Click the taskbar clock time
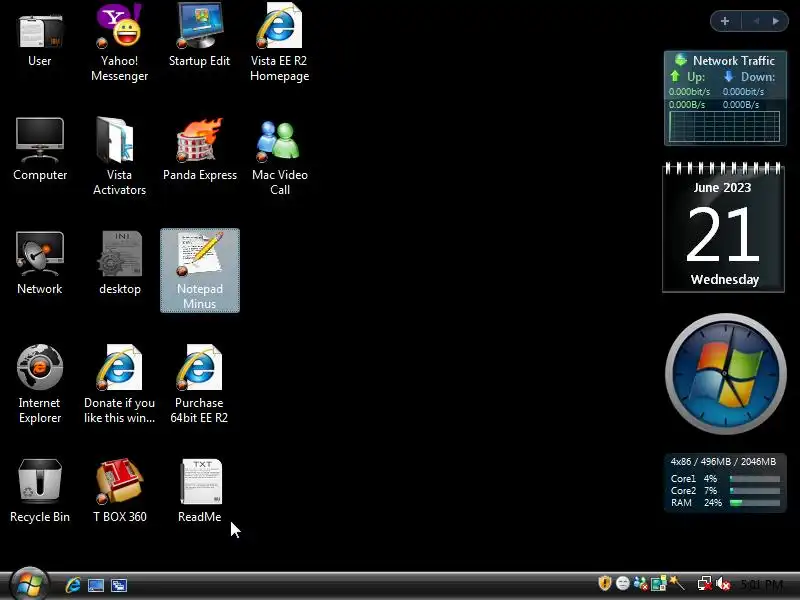Viewport: 800px width, 600px height. tap(762, 584)
